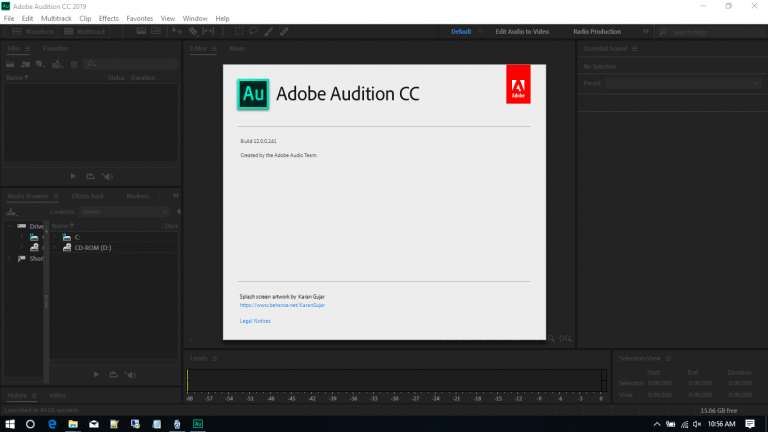Image resolution: width=768 pixels, height=432 pixels.
Task: Expand the C: drive in file list
Action: (x=55, y=237)
